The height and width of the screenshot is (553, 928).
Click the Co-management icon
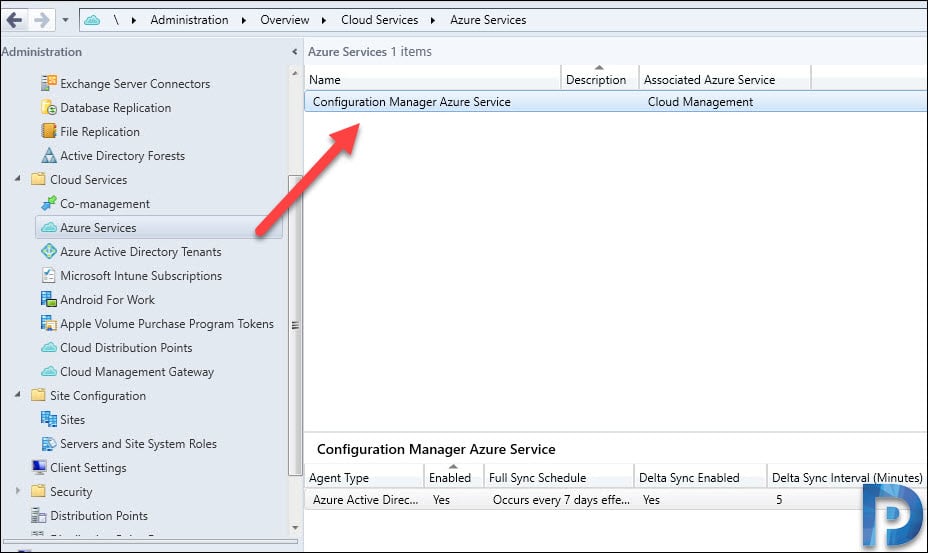pyautogui.click(x=49, y=203)
